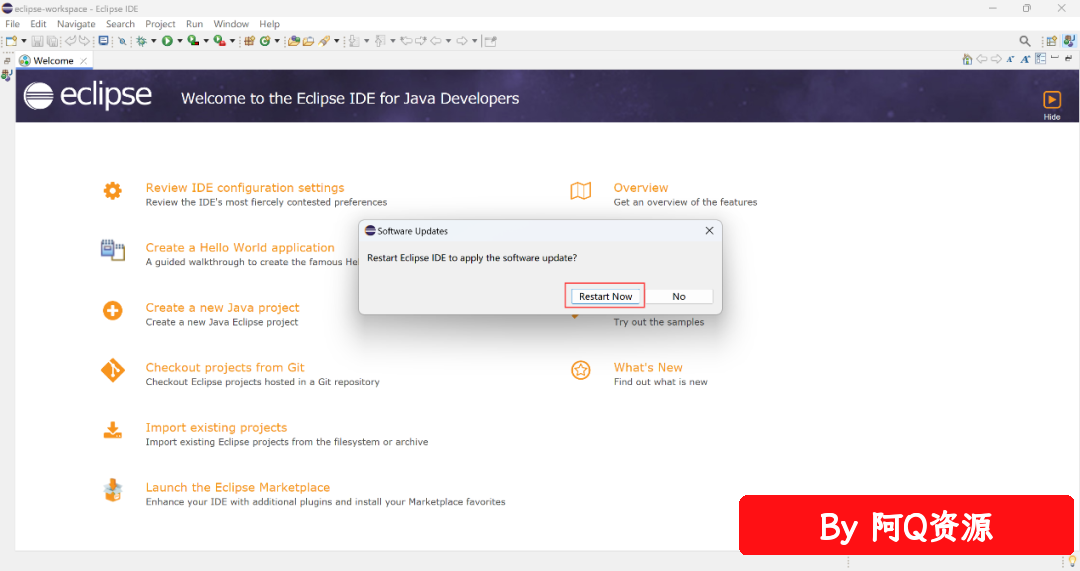Click the Debug bug icon
1080x571 pixels.
click(x=141, y=41)
